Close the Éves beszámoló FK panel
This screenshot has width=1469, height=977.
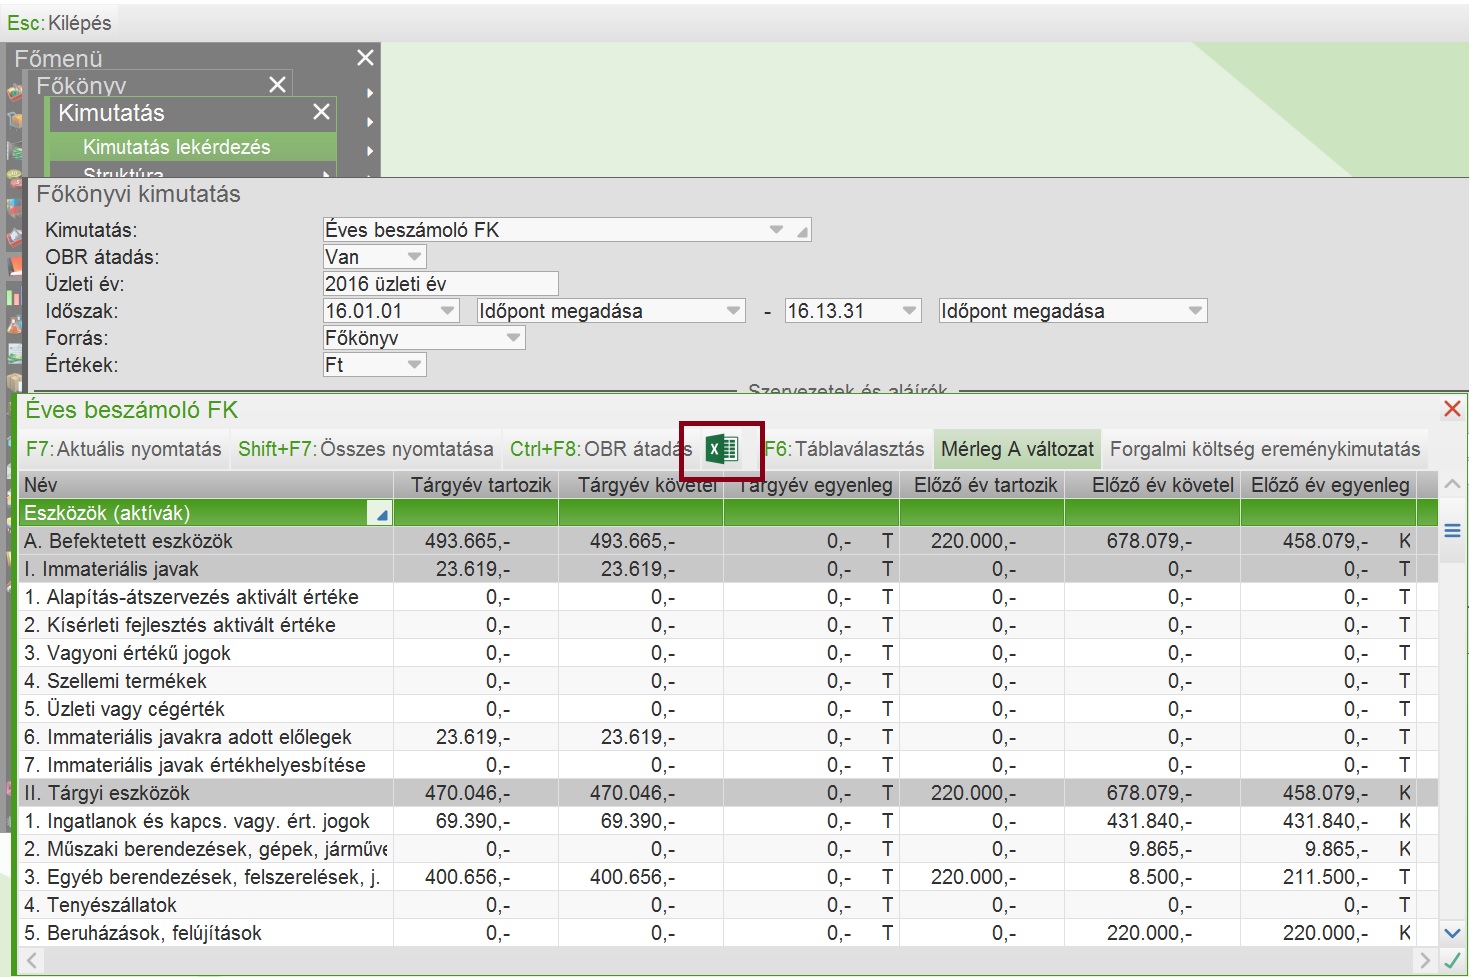(x=1452, y=409)
